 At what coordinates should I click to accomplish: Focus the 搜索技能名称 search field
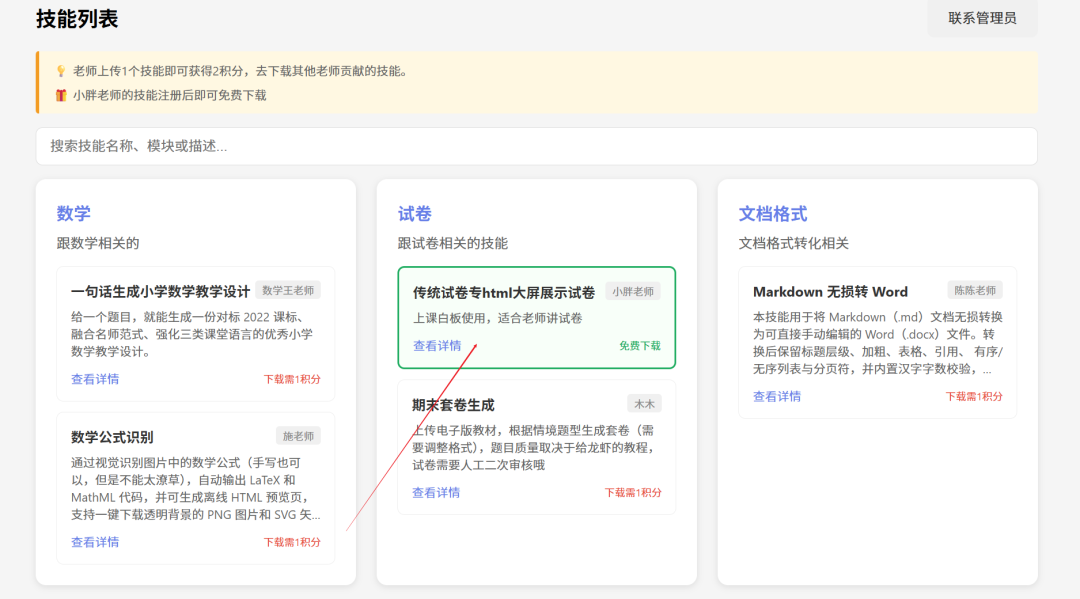(x=537, y=146)
